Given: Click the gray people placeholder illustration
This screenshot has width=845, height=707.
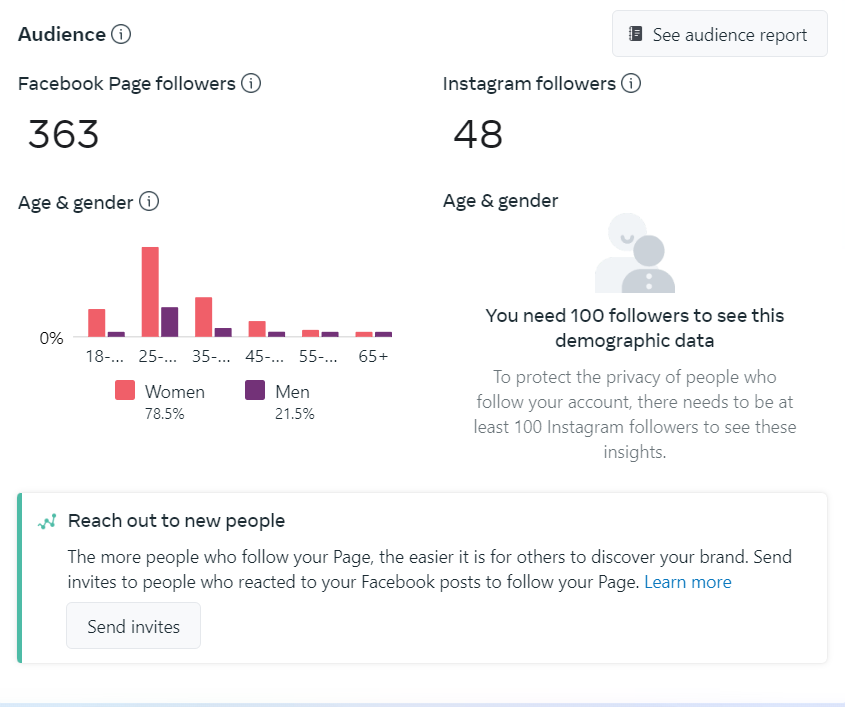Looking at the screenshot, I should [634, 253].
